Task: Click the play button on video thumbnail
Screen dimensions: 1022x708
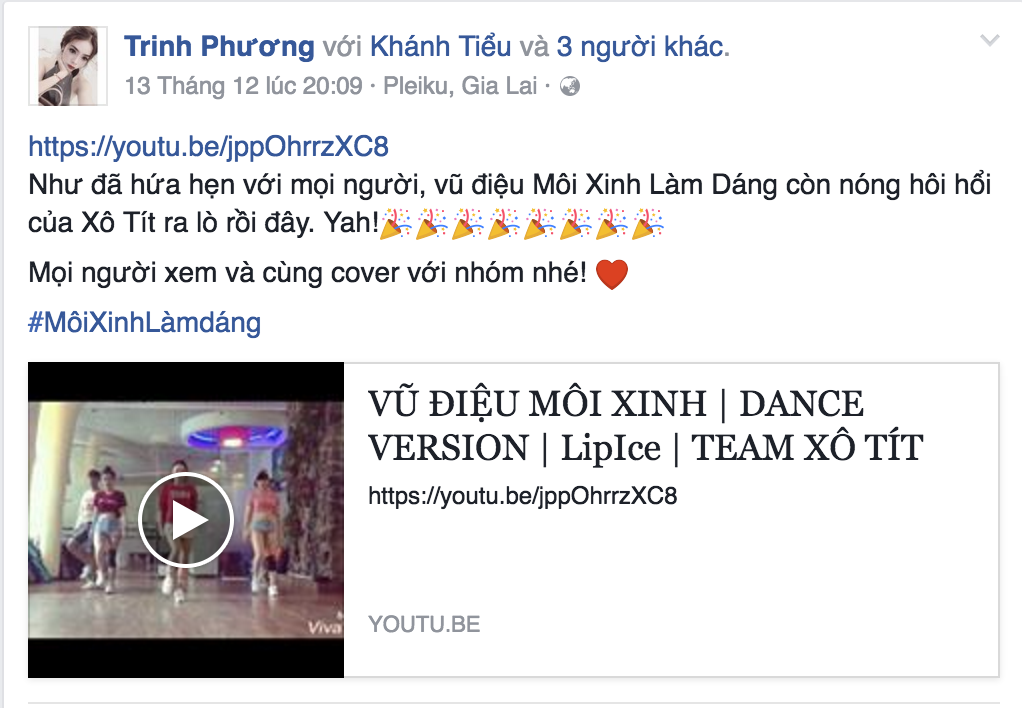Action: (186, 520)
